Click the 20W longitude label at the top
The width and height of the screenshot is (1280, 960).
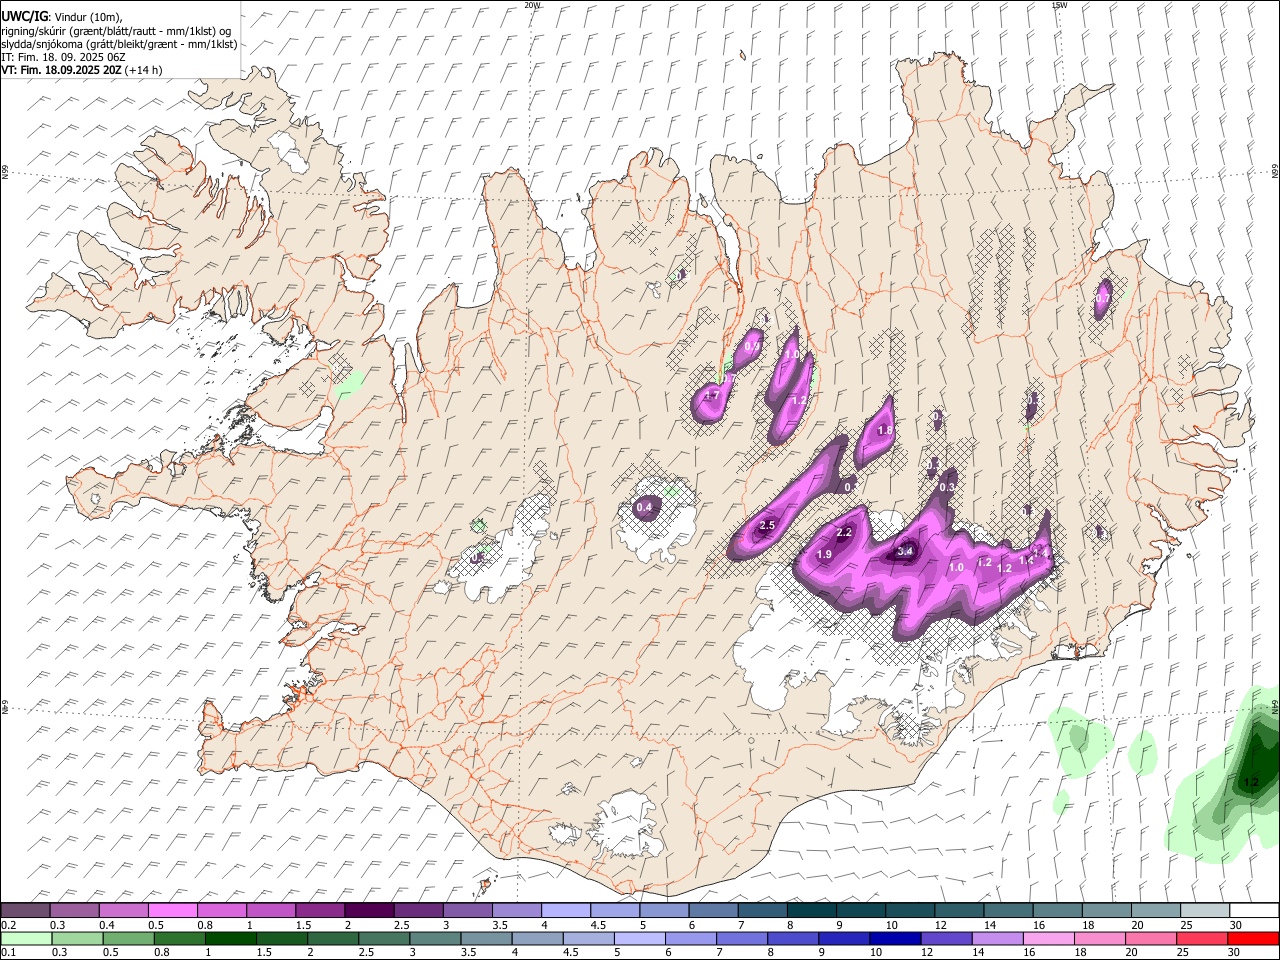click(532, 5)
